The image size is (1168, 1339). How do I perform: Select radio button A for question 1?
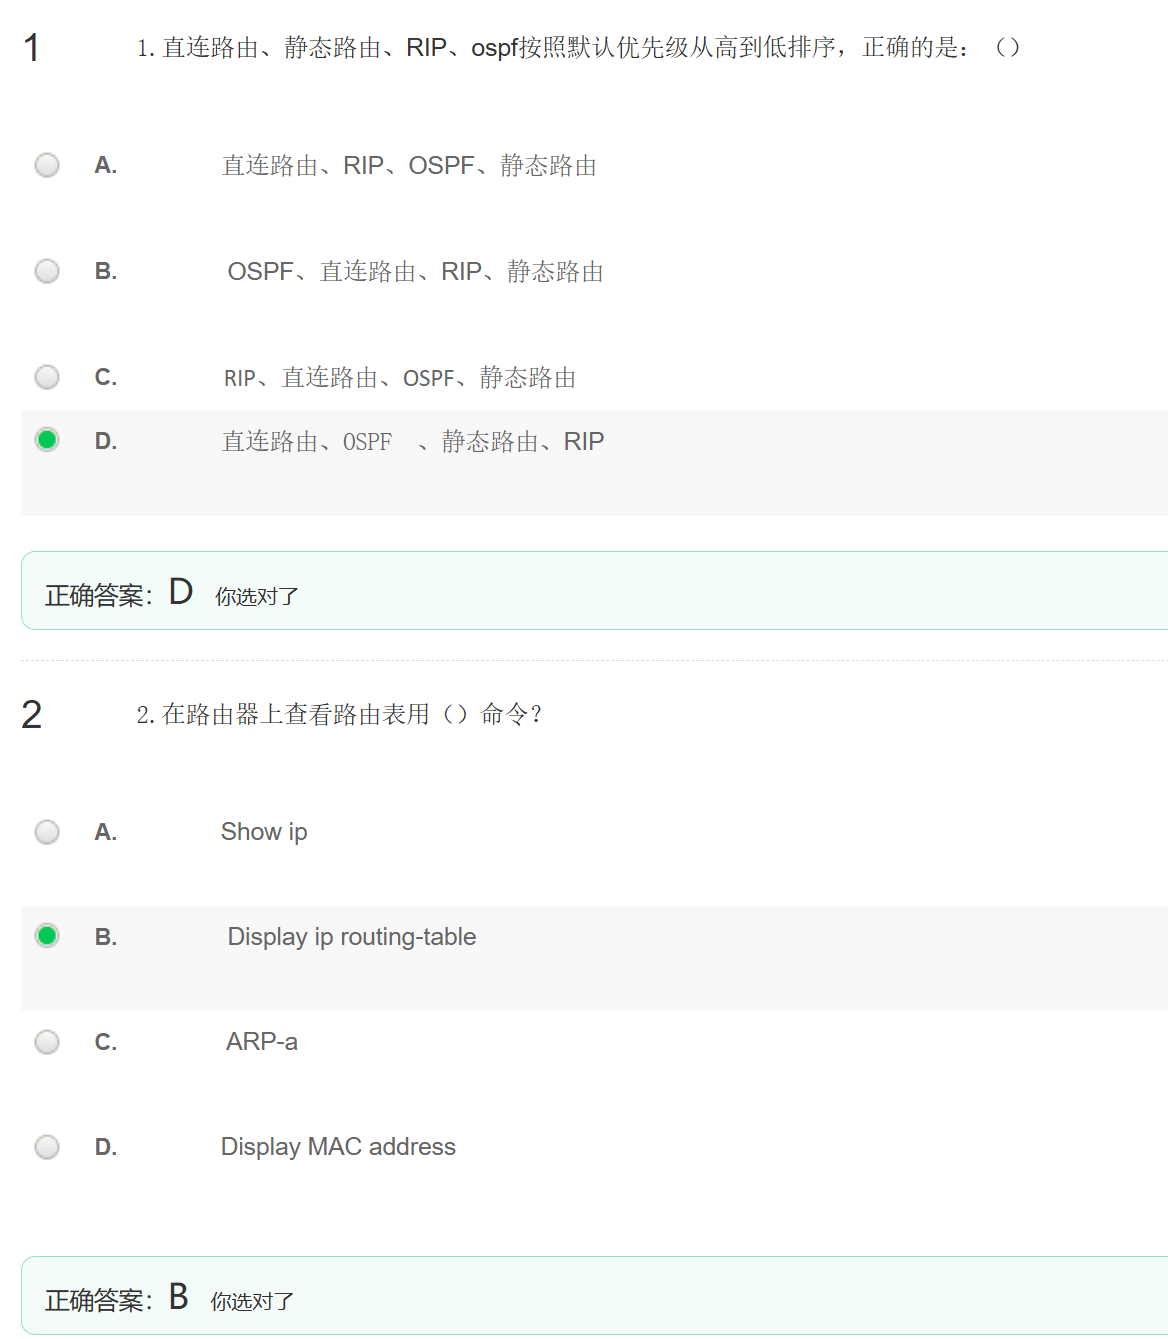click(x=47, y=165)
